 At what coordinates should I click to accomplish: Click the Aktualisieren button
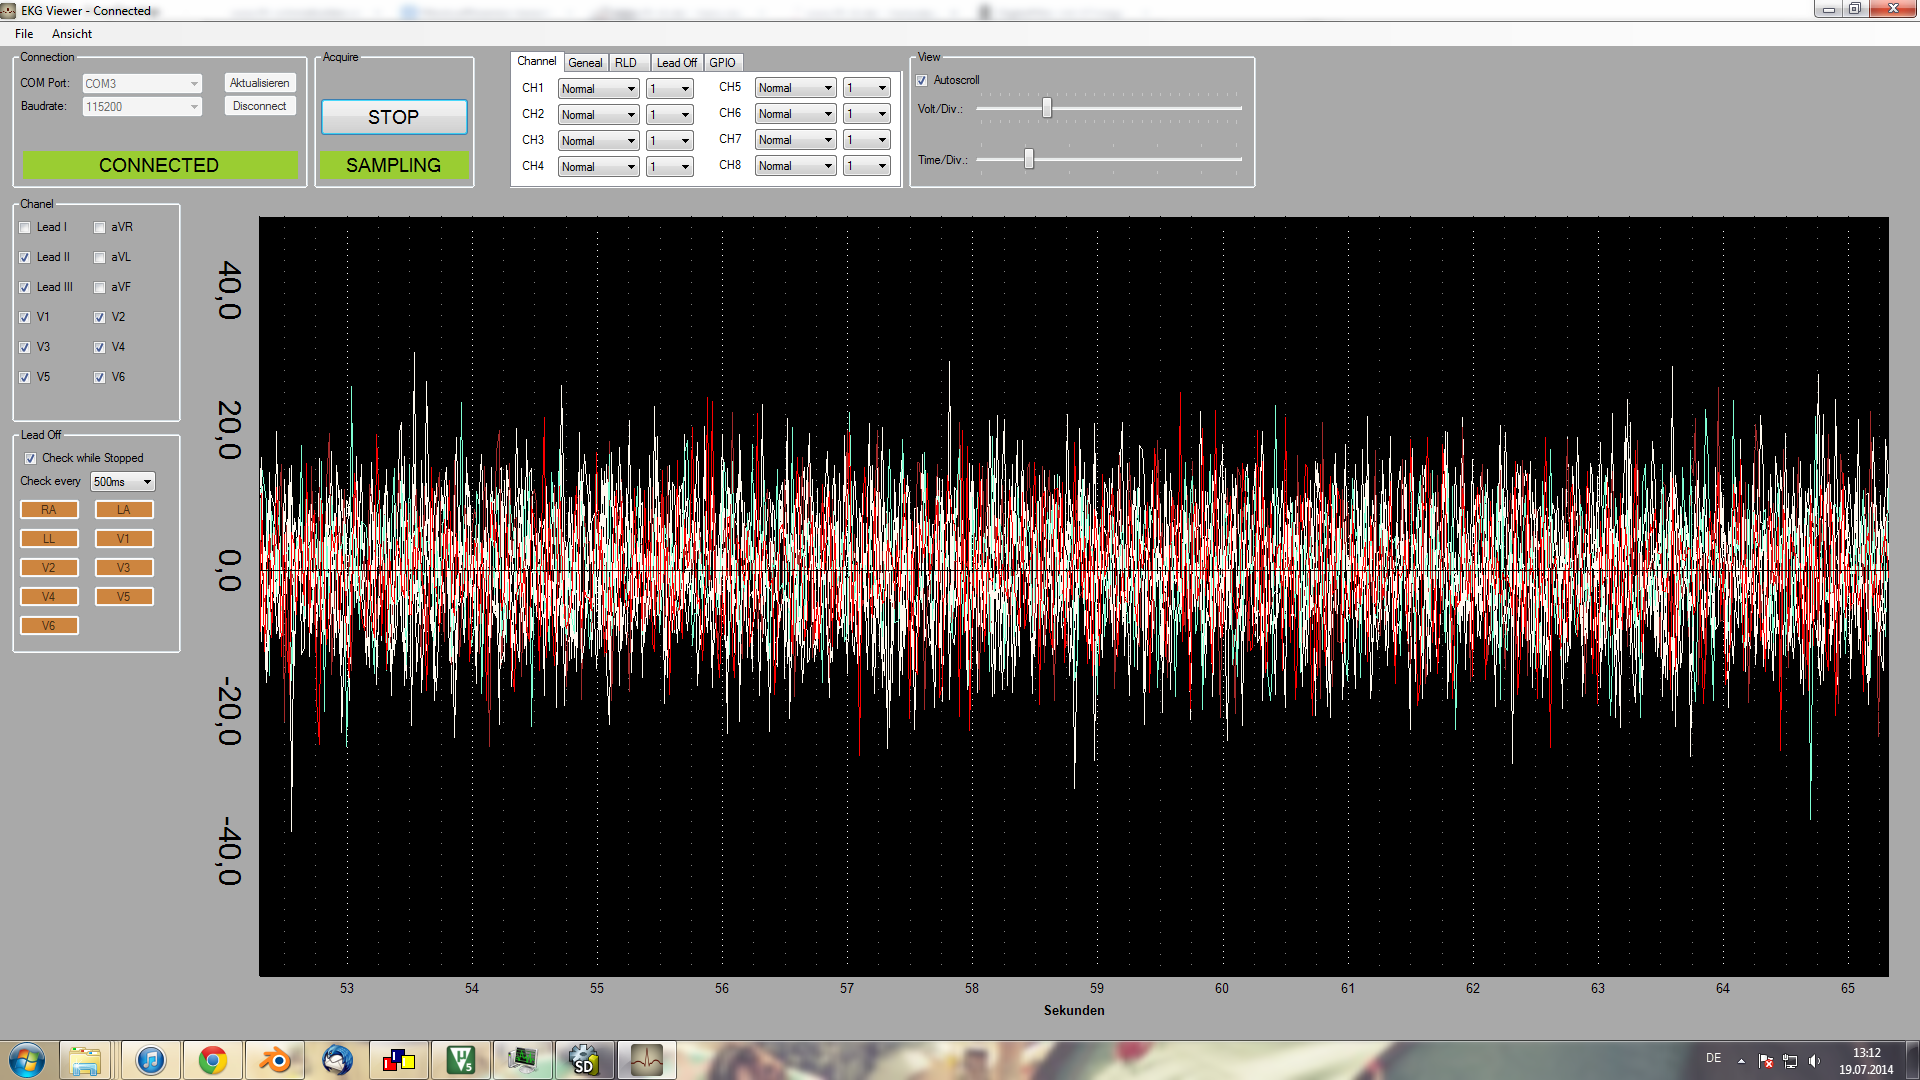260,83
